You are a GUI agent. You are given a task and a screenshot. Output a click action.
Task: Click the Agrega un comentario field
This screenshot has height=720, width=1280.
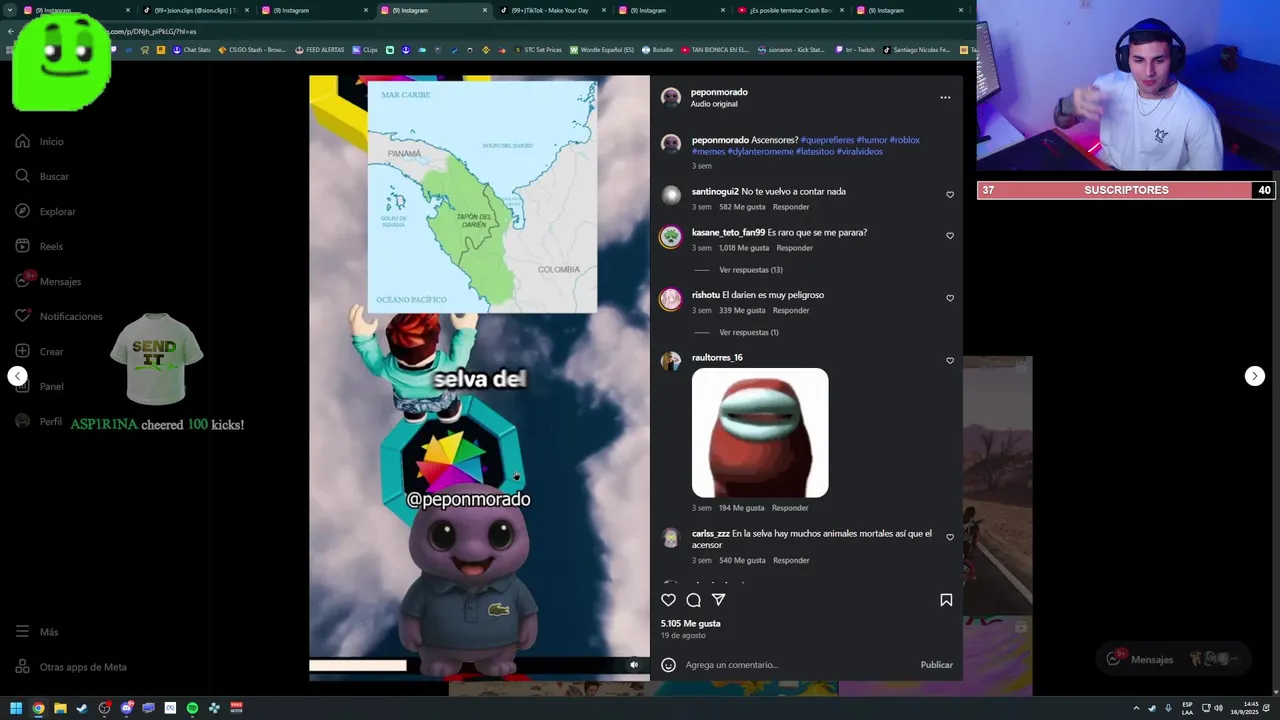click(800, 665)
